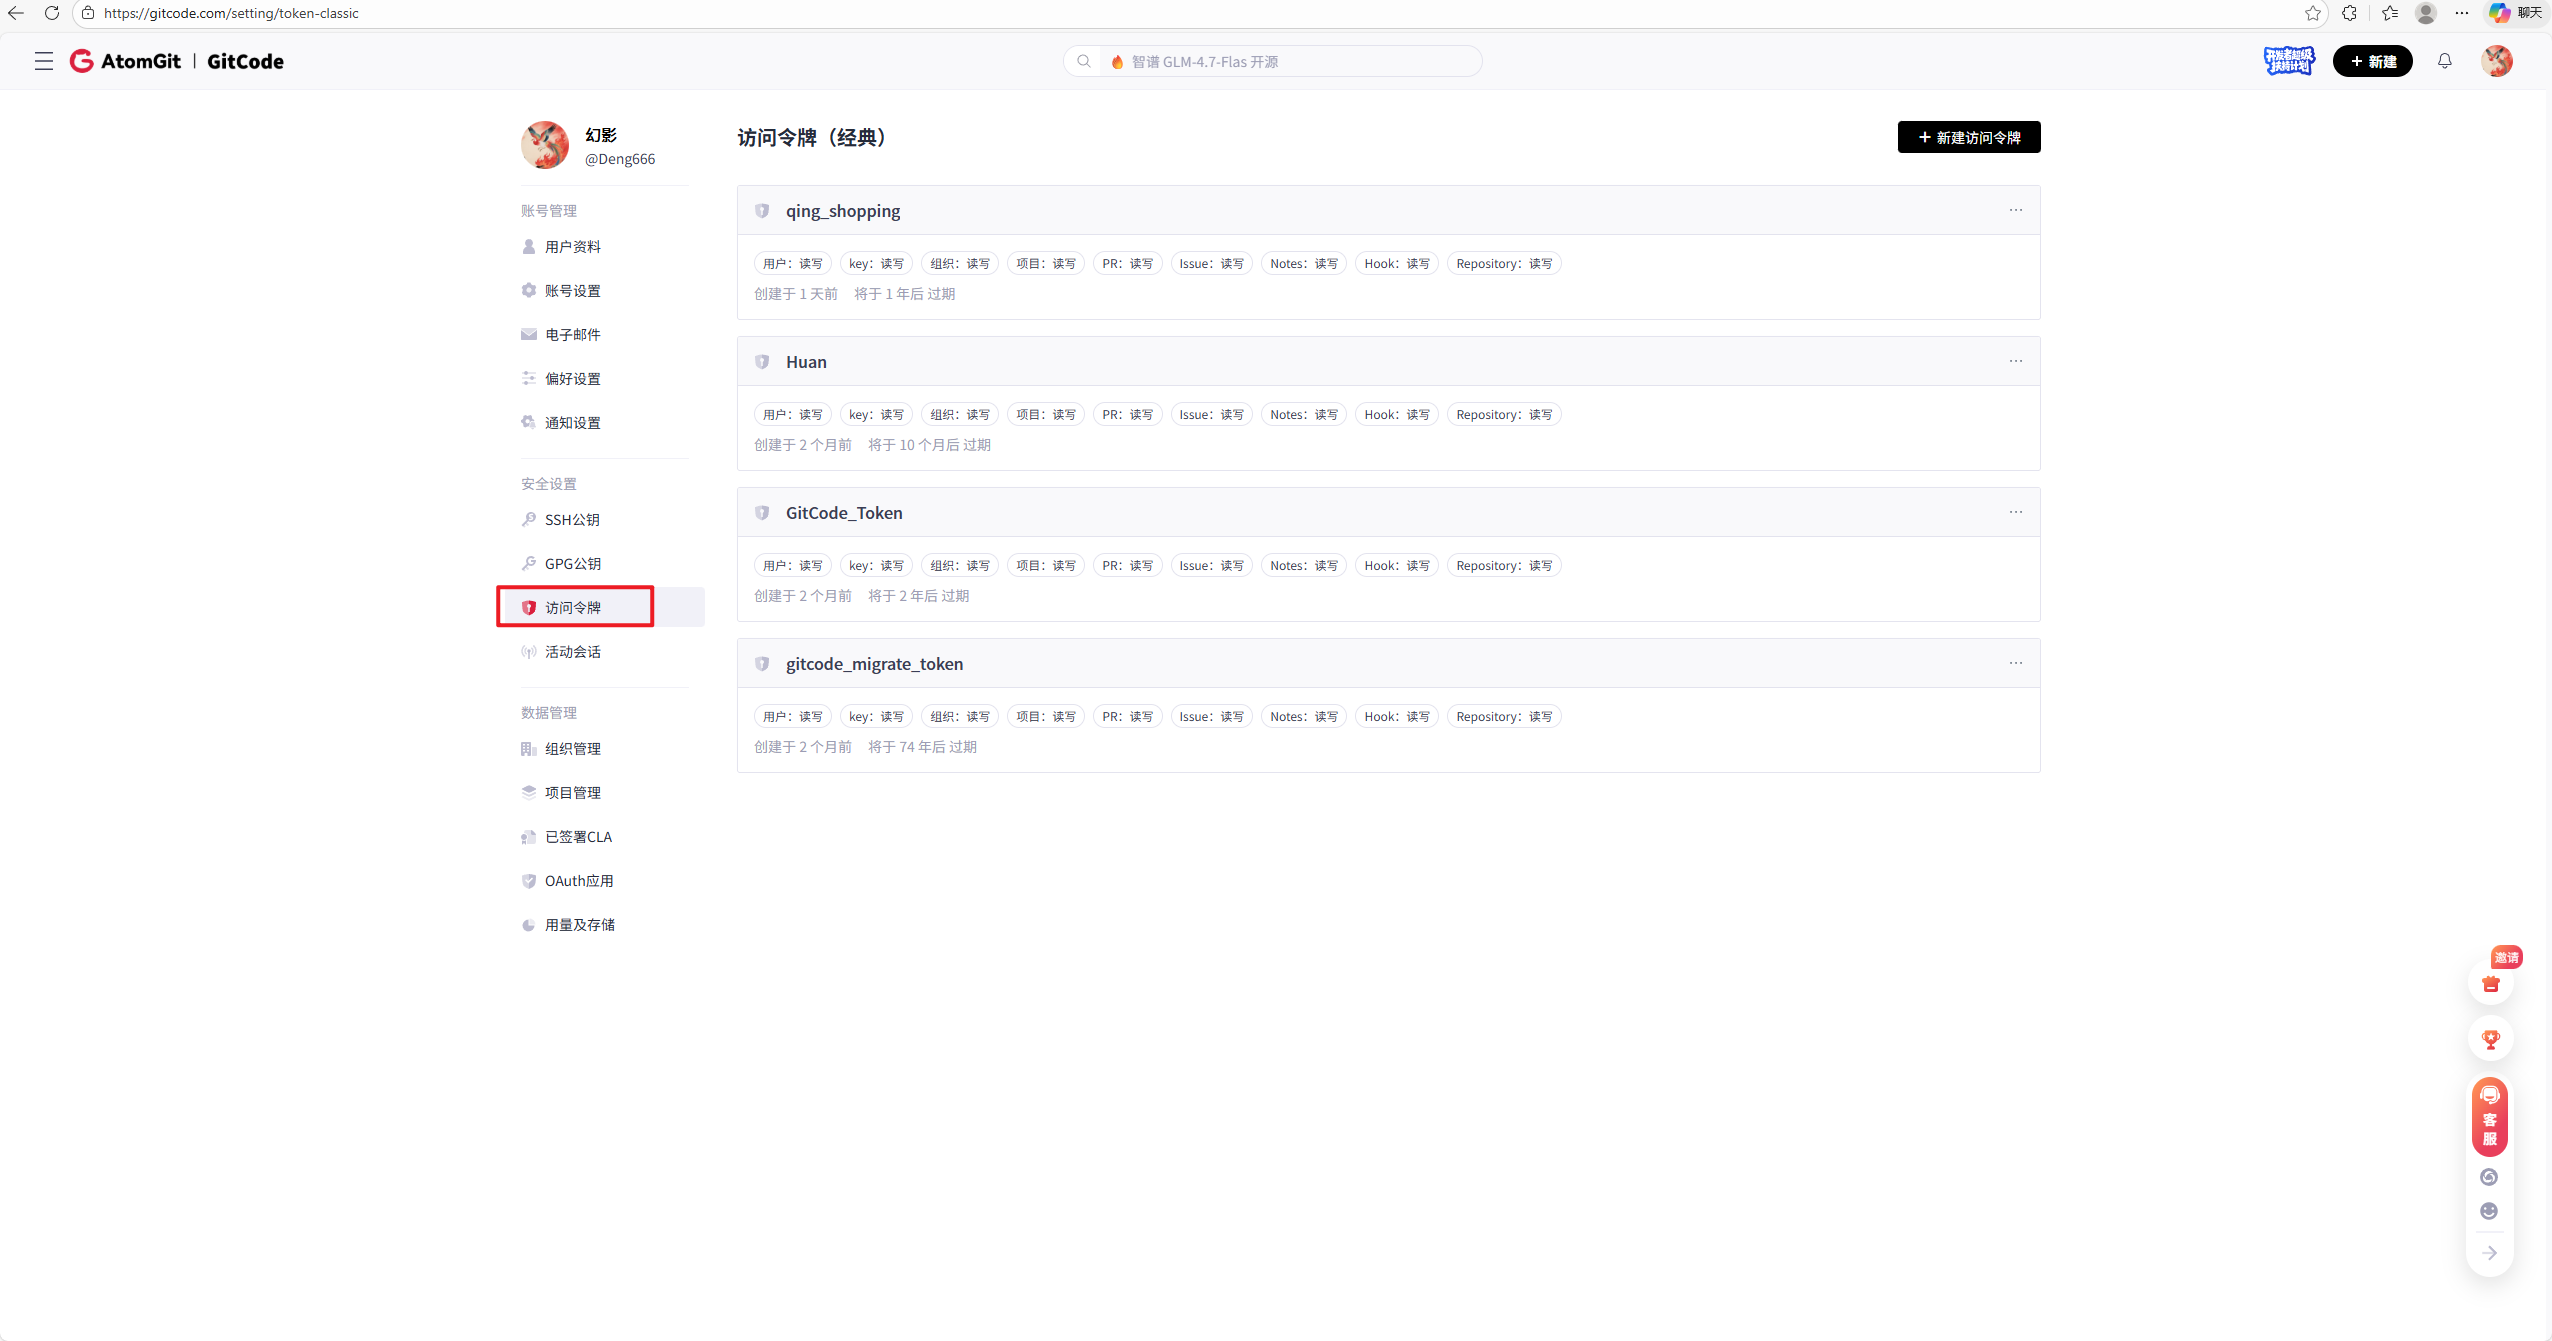Click the browser extensions puzzle icon
Screen dimensions: 2552x1341
point(2350,13)
